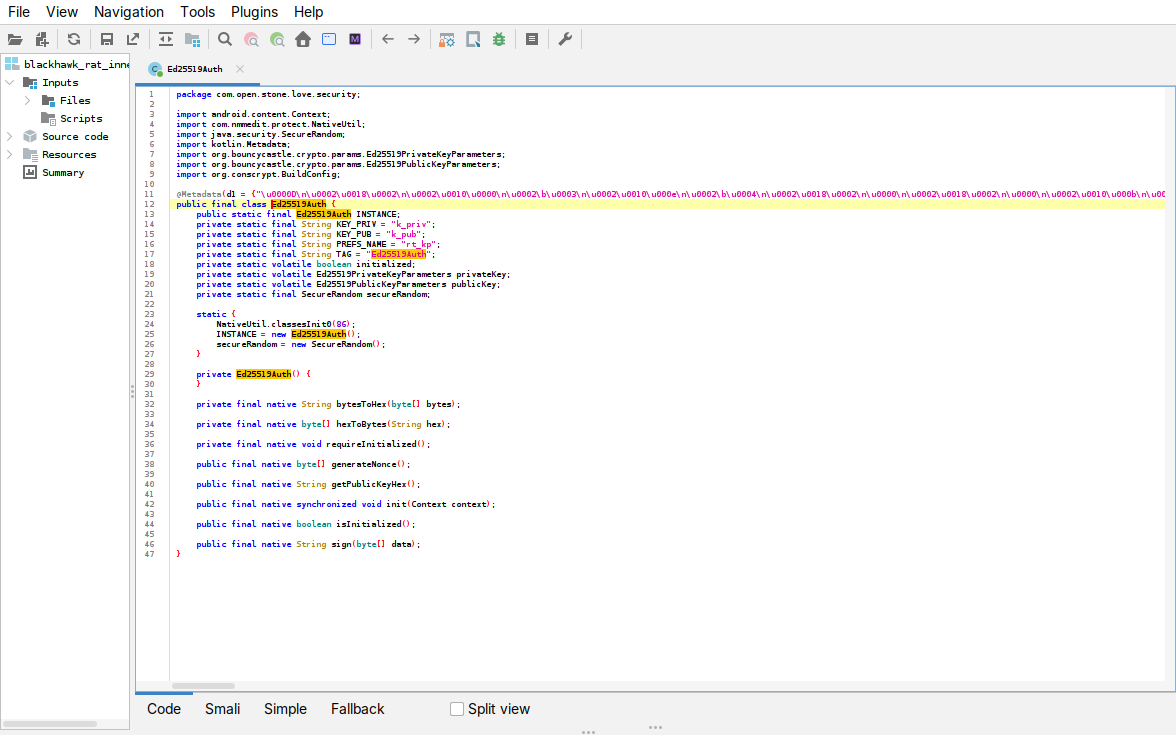The width and height of the screenshot is (1176, 735).
Task: Open the Help menu
Action: pos(308,12)
